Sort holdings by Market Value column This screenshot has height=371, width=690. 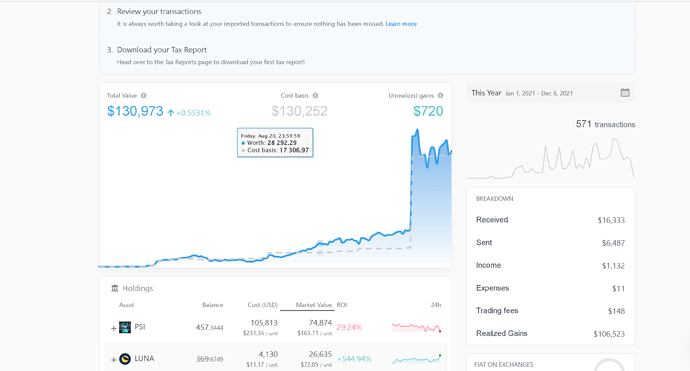click(x=314, y=305)
